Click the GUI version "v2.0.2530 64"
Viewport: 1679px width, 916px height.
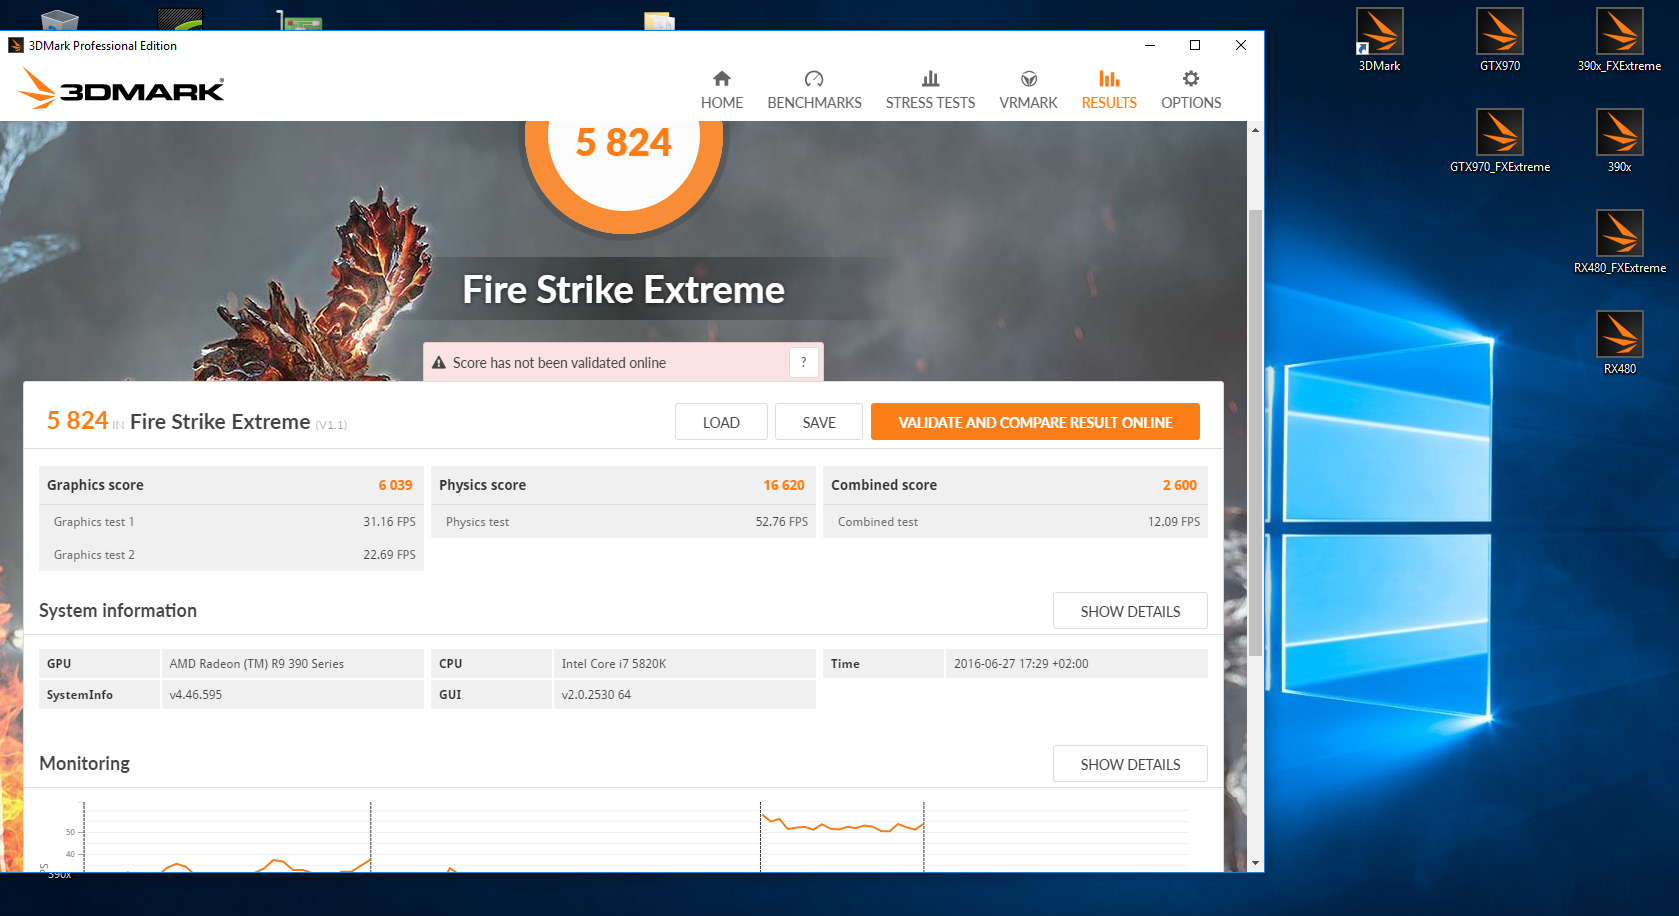click(x=596, y=695)
